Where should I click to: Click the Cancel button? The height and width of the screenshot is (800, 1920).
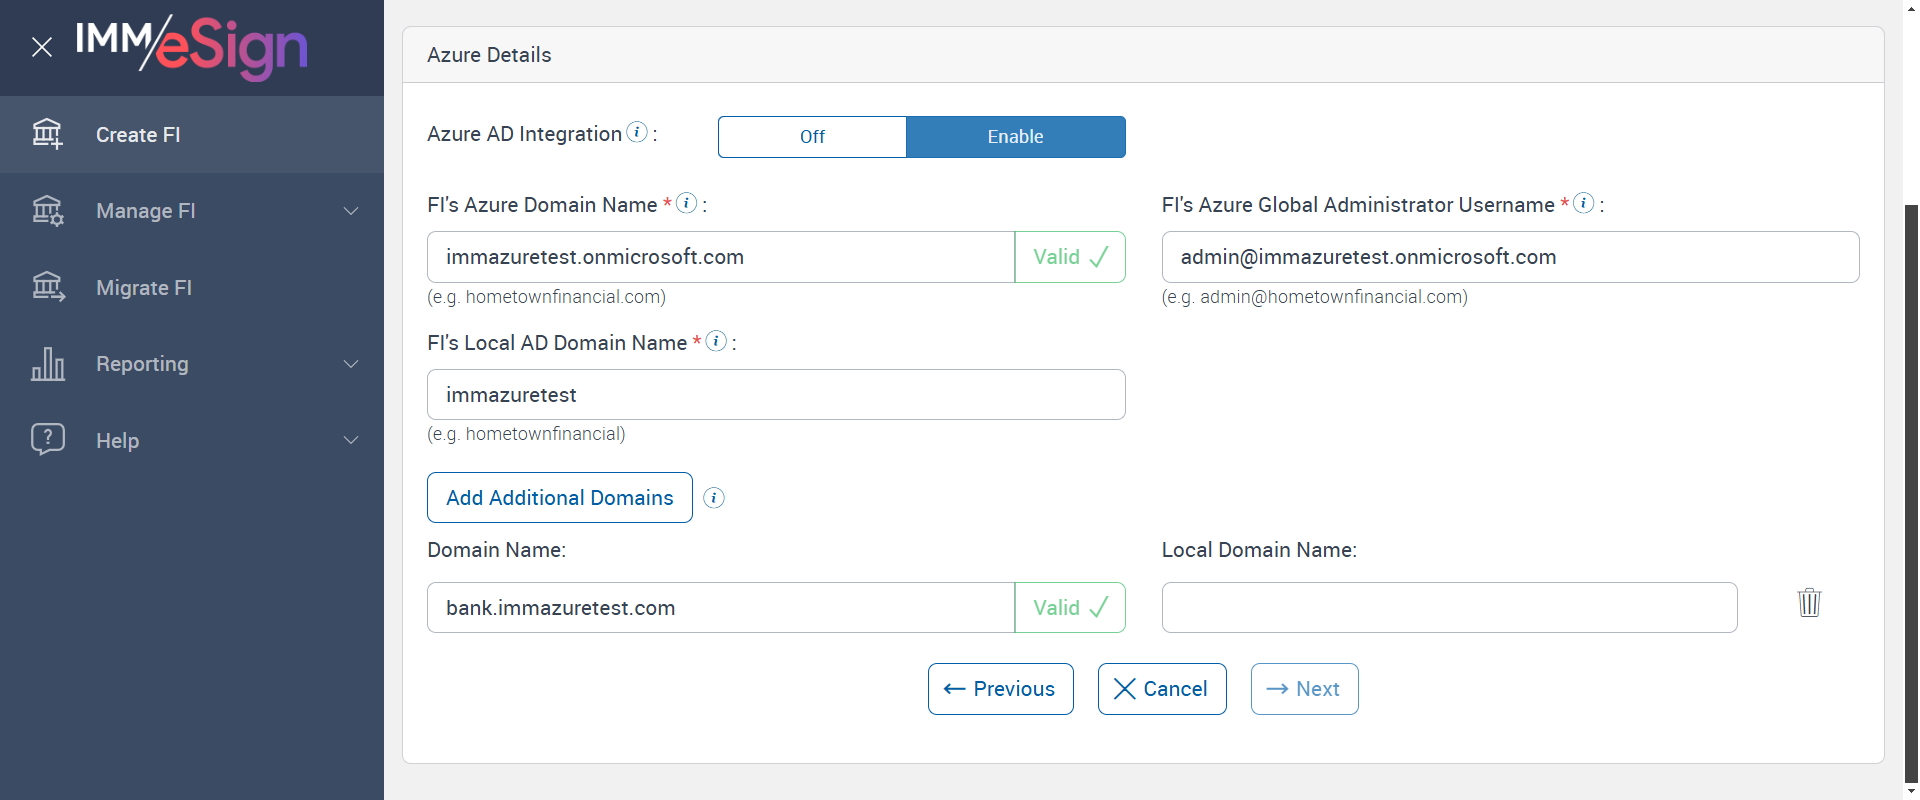pyautogui.click(x=1162, y=689)
